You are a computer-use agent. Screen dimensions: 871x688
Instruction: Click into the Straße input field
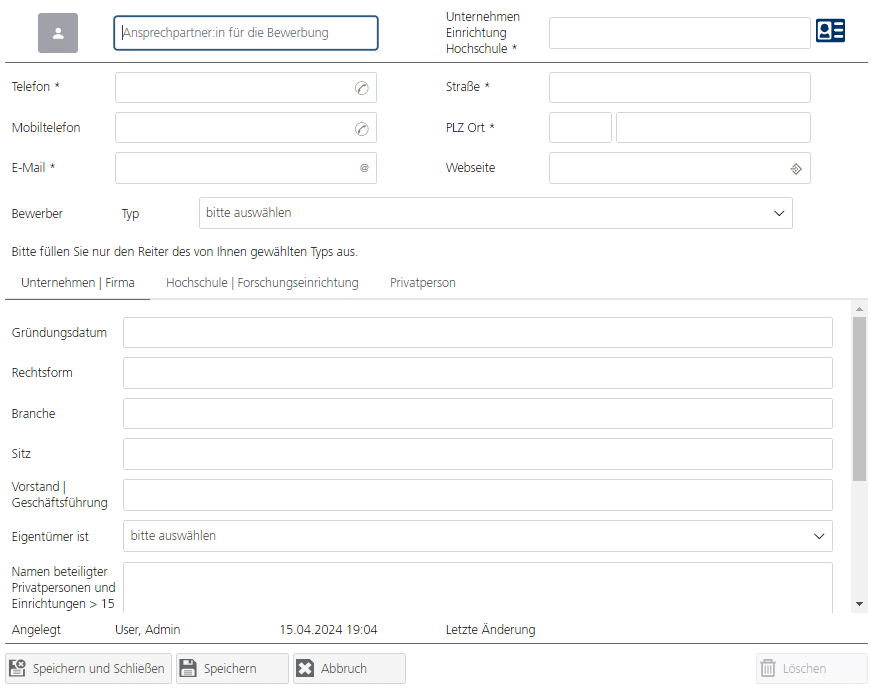pyautogui.click(x=680, y=88)
